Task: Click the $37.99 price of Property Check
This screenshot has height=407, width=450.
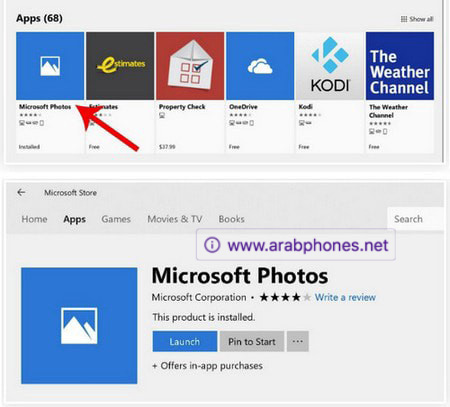Action: click(x=167, y=147)
